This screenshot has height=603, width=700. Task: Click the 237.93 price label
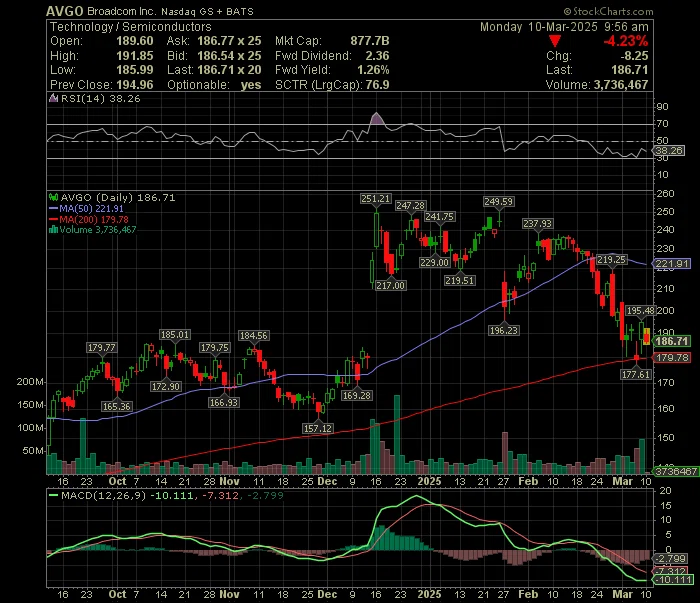(x=538, y=224)
